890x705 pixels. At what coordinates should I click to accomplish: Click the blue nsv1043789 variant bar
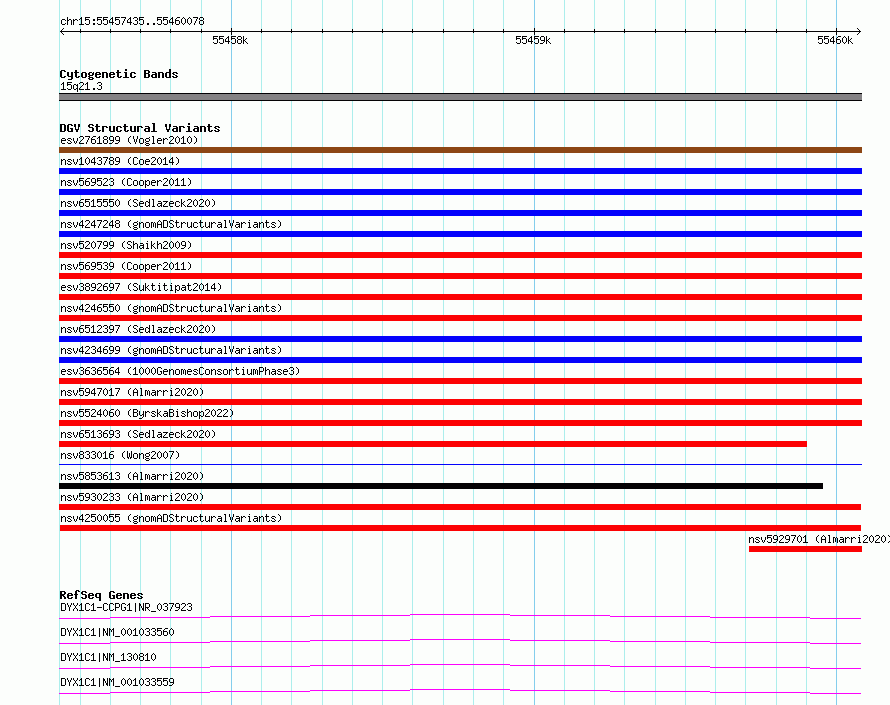click(x=460, y=171)
